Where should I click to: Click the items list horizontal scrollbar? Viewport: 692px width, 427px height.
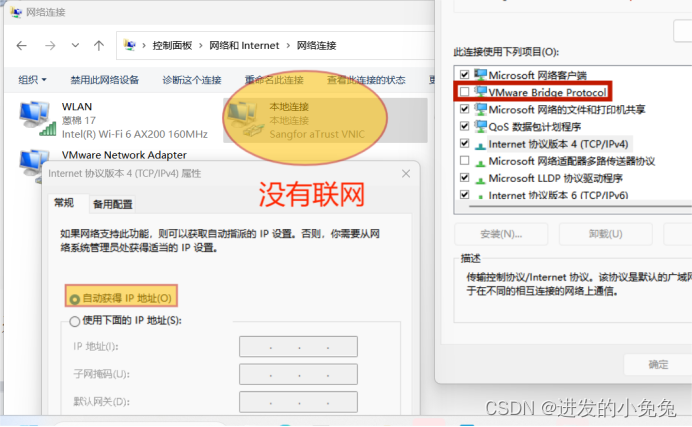coord(580,206)
